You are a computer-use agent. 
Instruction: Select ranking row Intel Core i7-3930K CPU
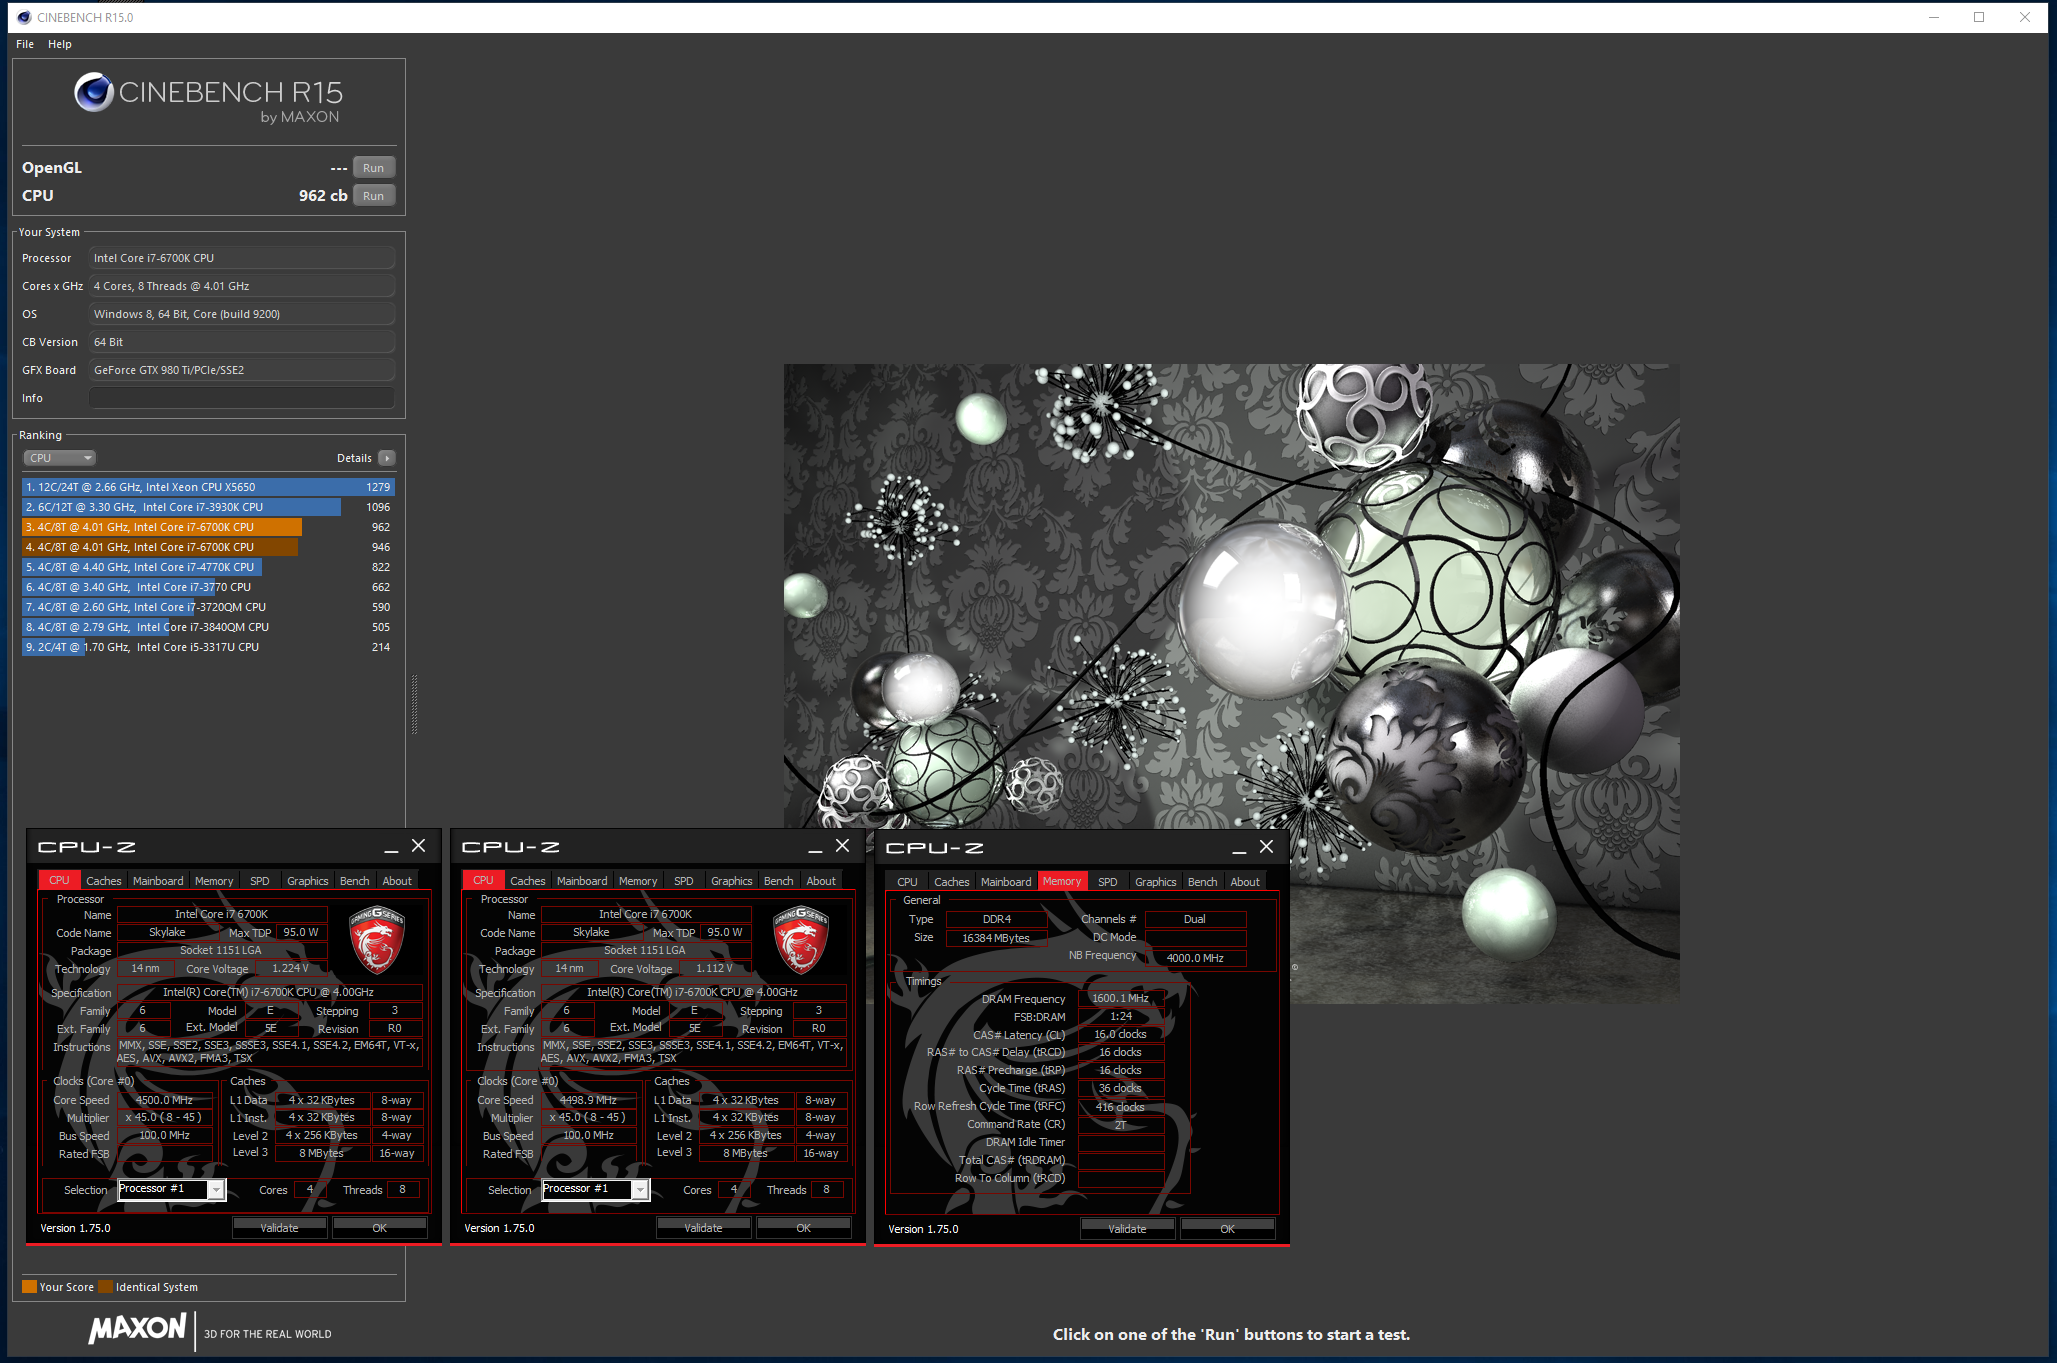click(x=208, y=507)
